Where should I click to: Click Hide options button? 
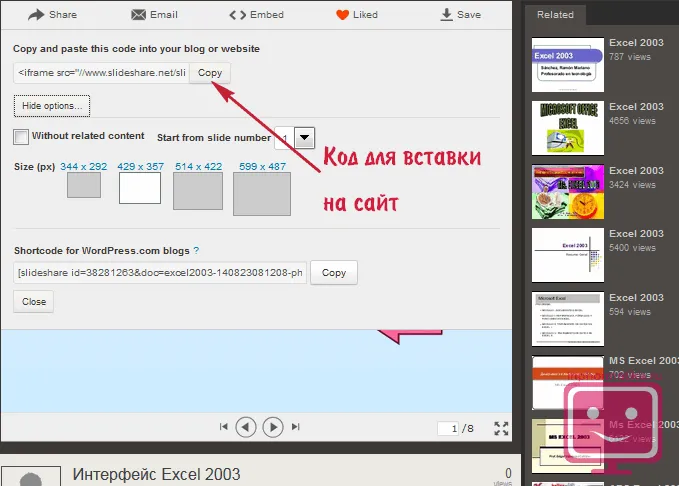pos(52,106)
